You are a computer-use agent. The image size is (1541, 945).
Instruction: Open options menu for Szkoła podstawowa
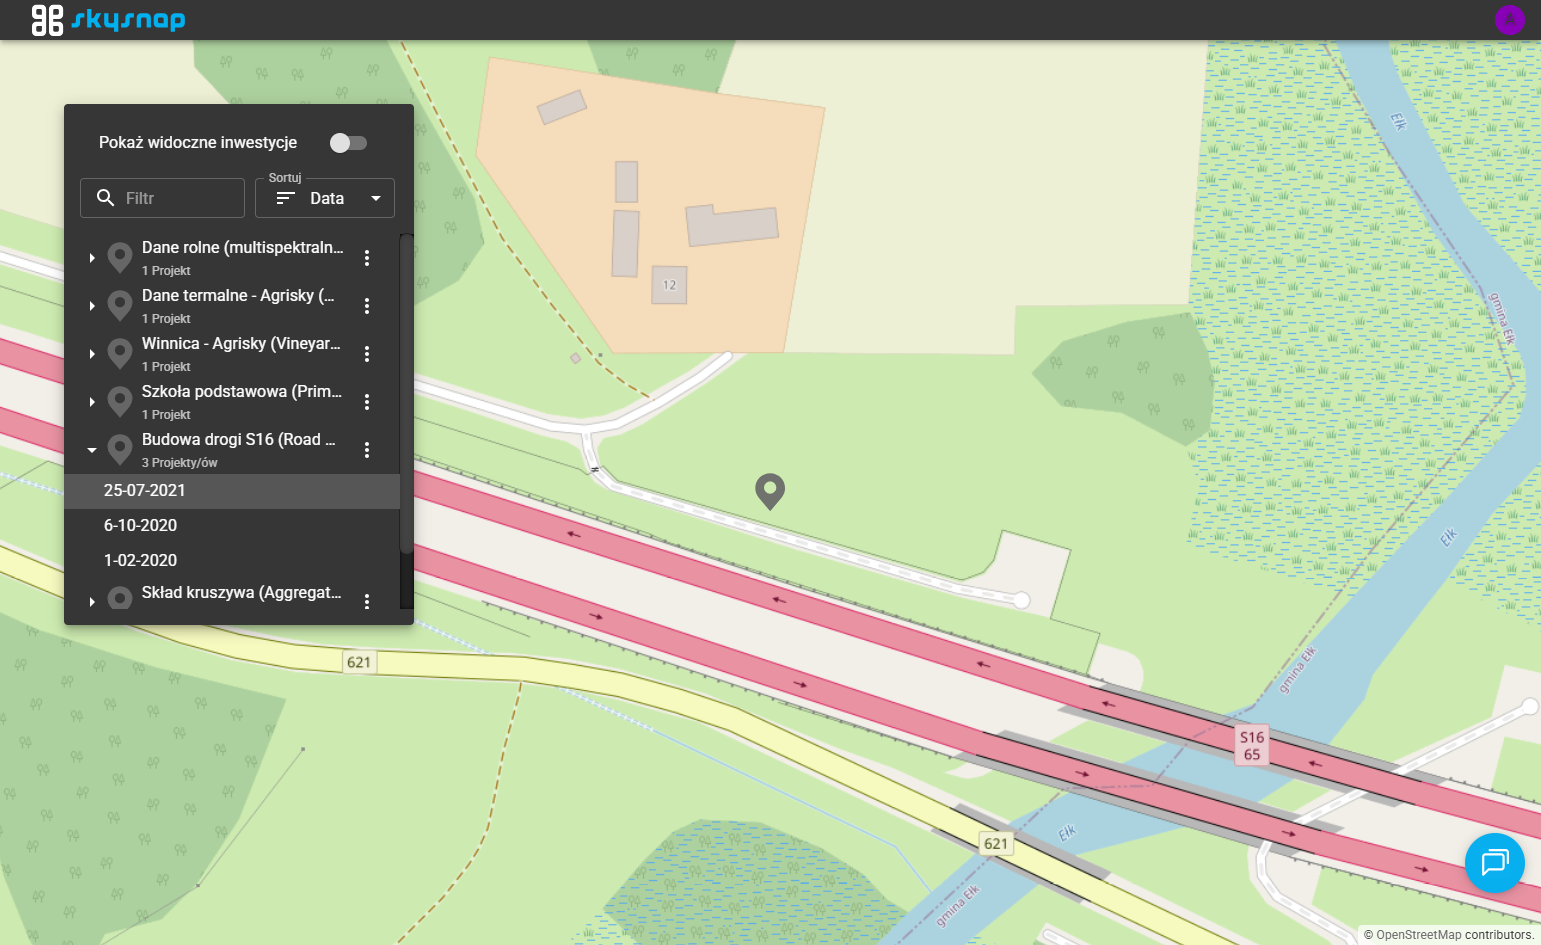coord(367,402)
